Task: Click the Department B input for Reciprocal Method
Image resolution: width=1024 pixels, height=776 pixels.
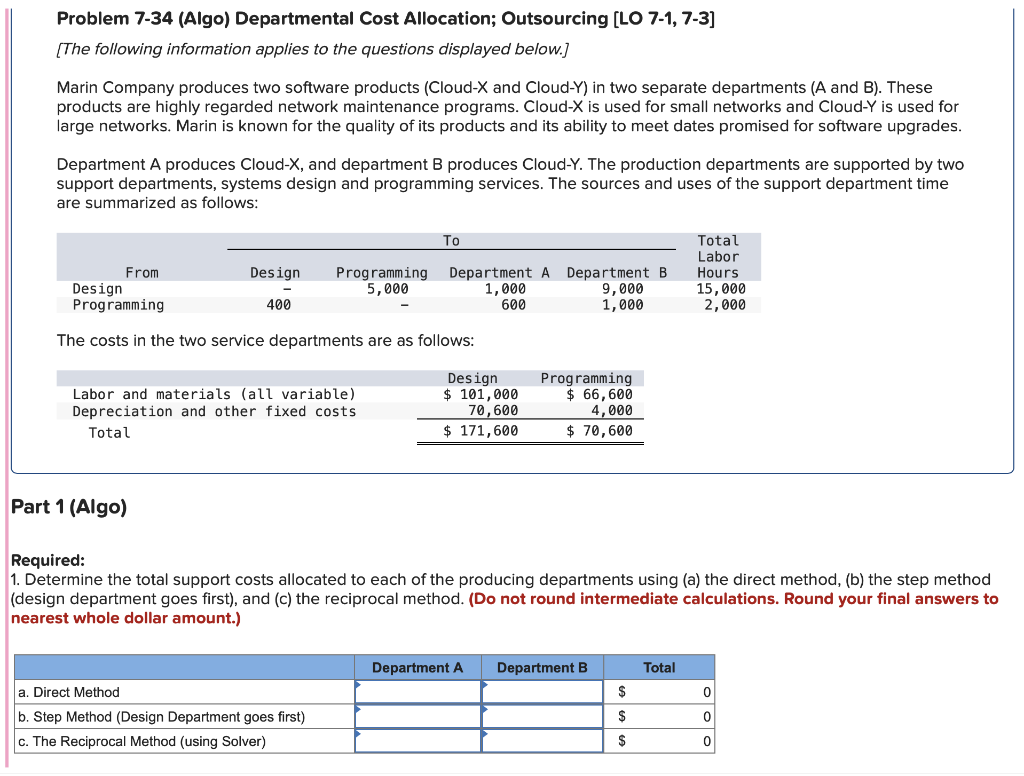Action: (542, 740)
